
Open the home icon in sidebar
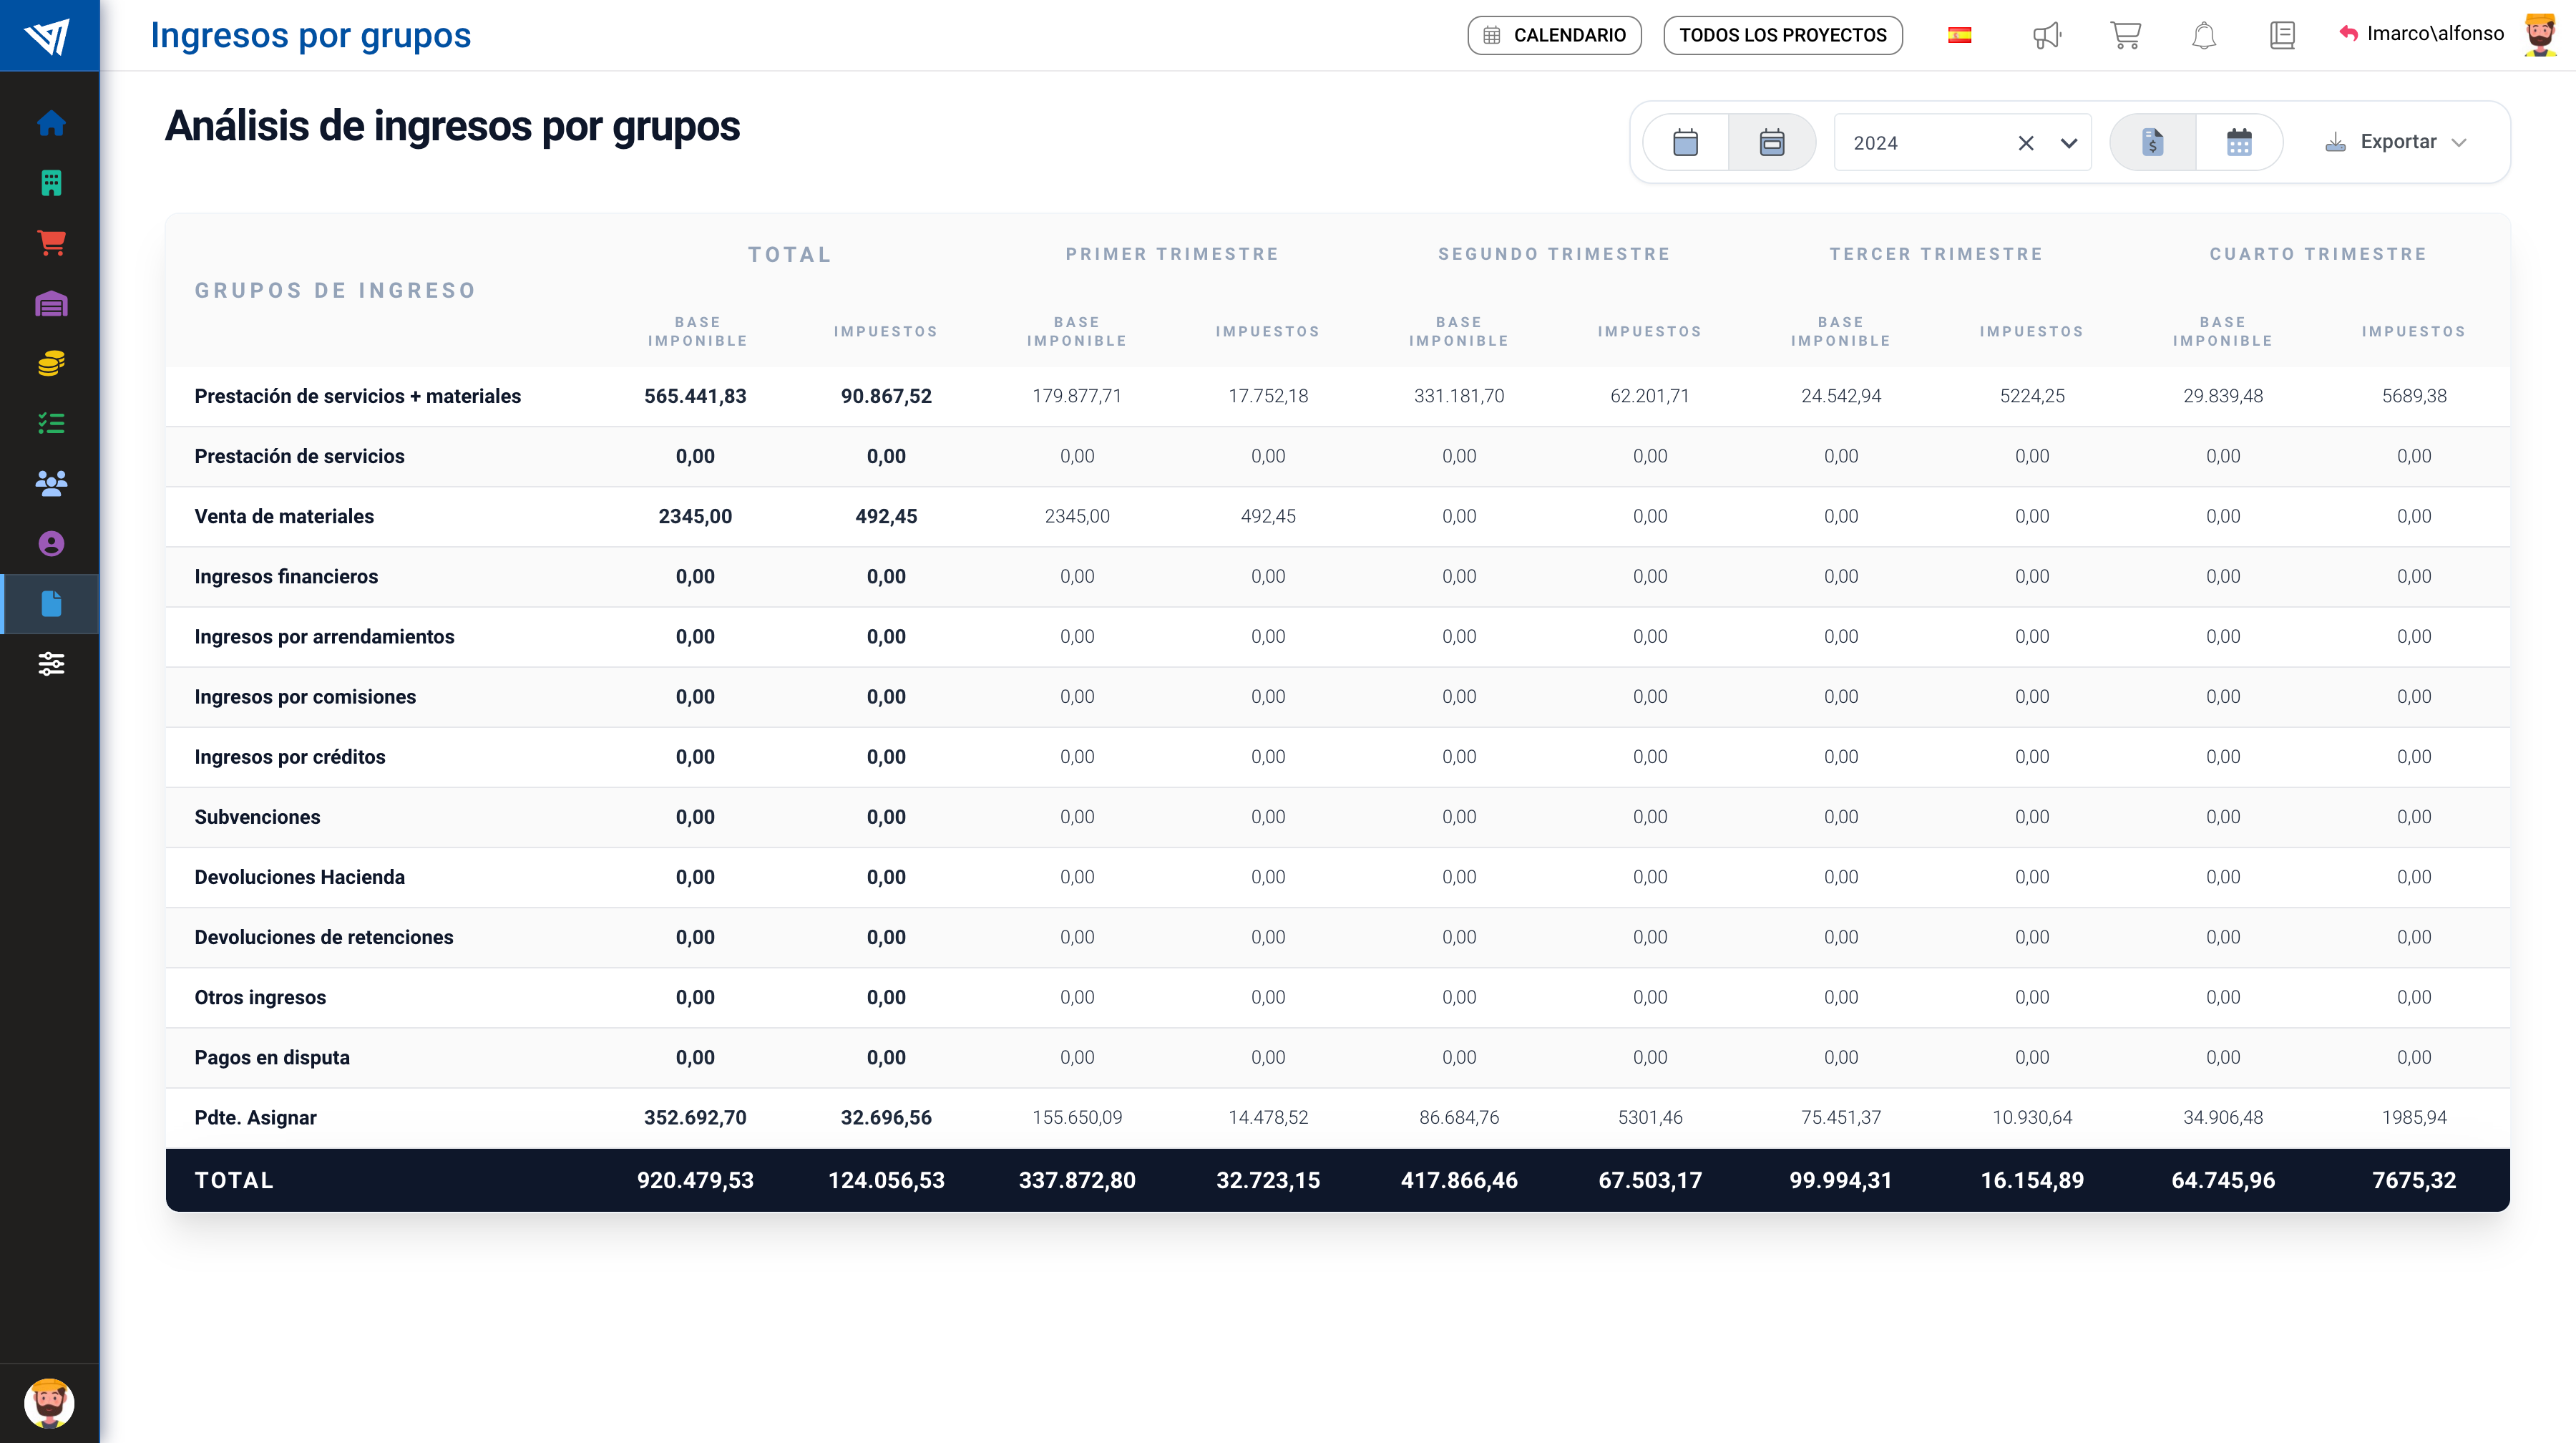[x=51, y=123]
